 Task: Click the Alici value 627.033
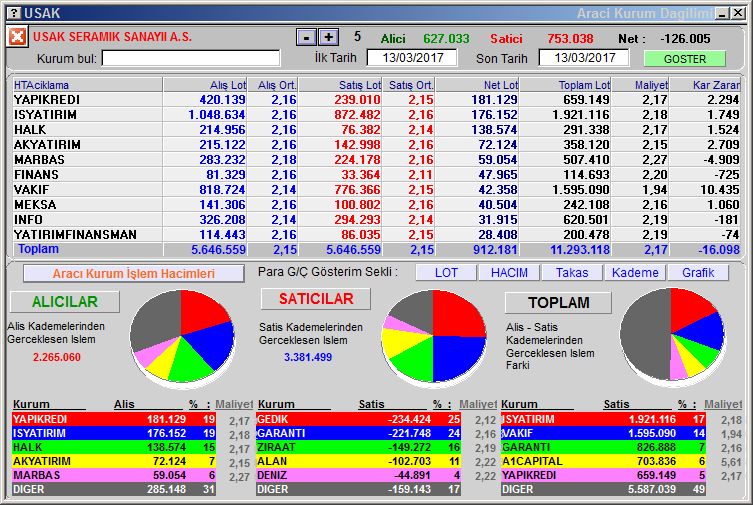pos(446,38)
